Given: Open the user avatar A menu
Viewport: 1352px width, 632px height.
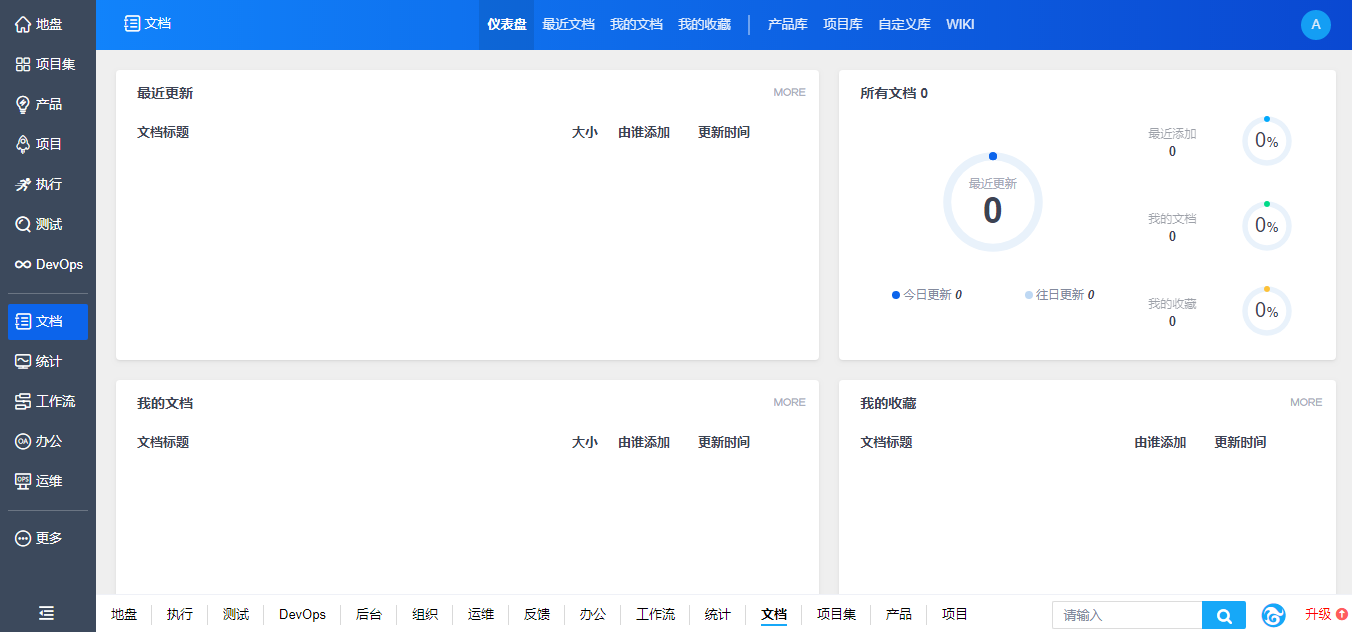Looking at the screenshot, I should coord(1316,24).
